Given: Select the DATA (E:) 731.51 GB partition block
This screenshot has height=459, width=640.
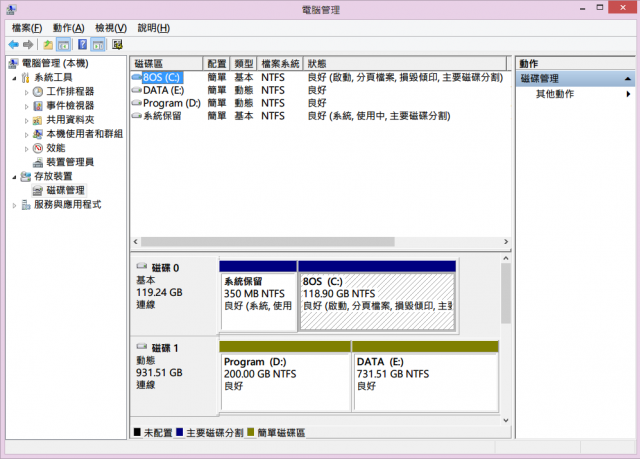Looking at the screenshot, I should (x=425, y=376).
